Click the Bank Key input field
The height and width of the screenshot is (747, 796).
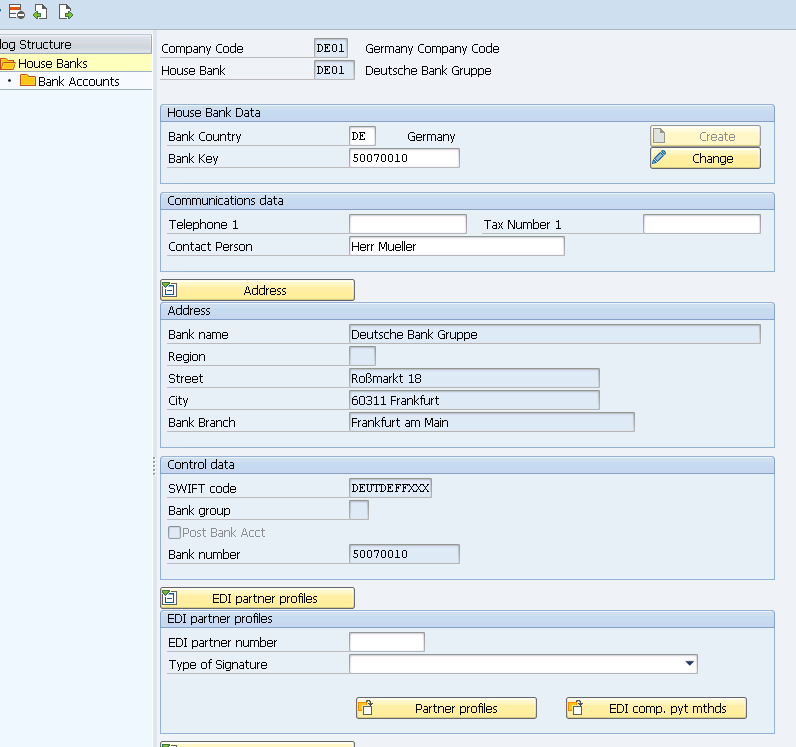(x=405, y=158)
